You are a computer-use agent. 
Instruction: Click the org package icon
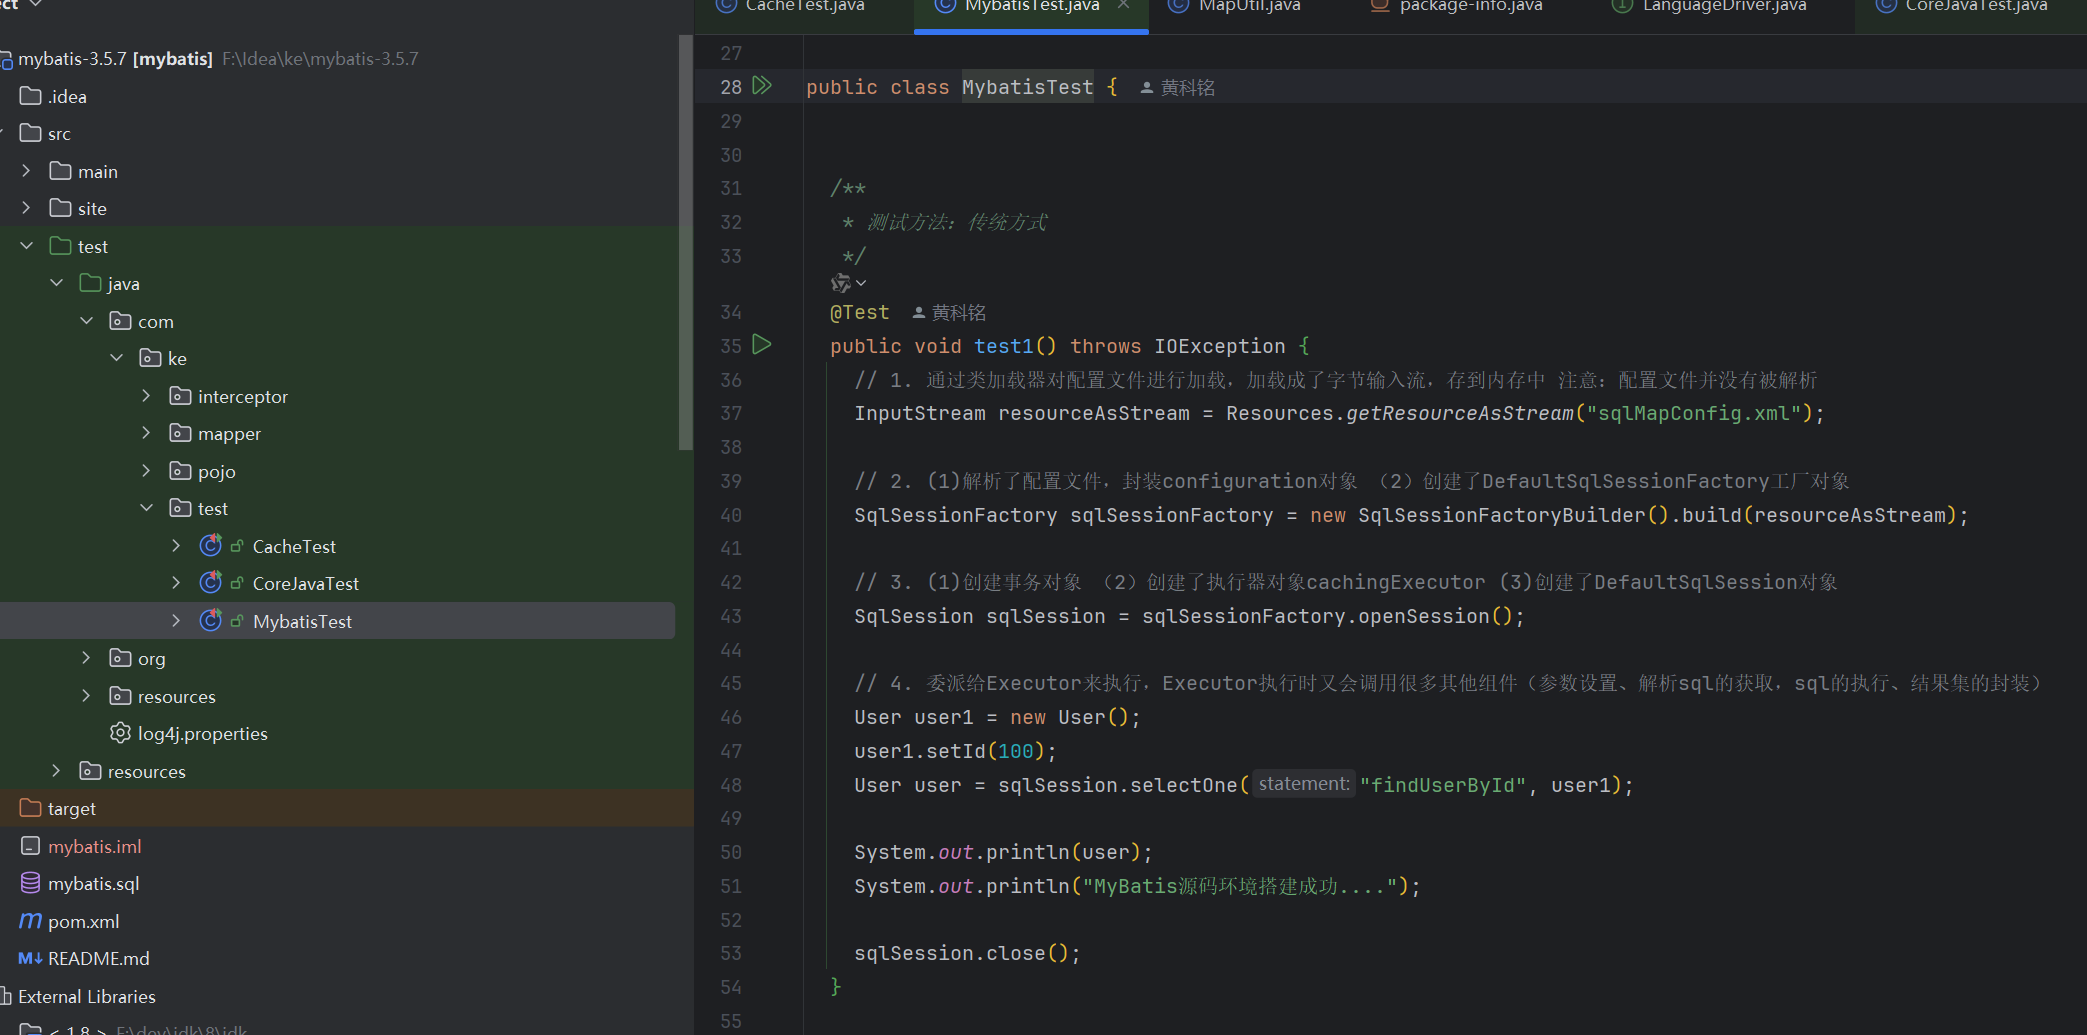121,658
